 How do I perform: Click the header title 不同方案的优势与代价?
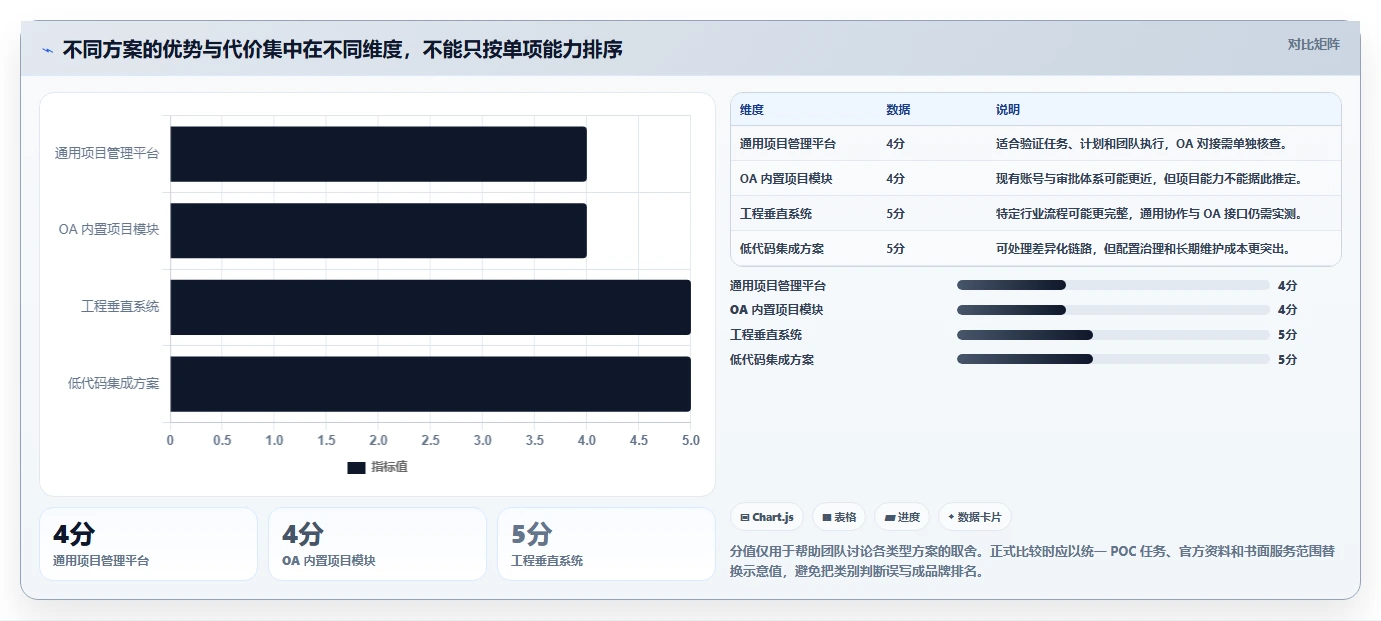(342, 49)
